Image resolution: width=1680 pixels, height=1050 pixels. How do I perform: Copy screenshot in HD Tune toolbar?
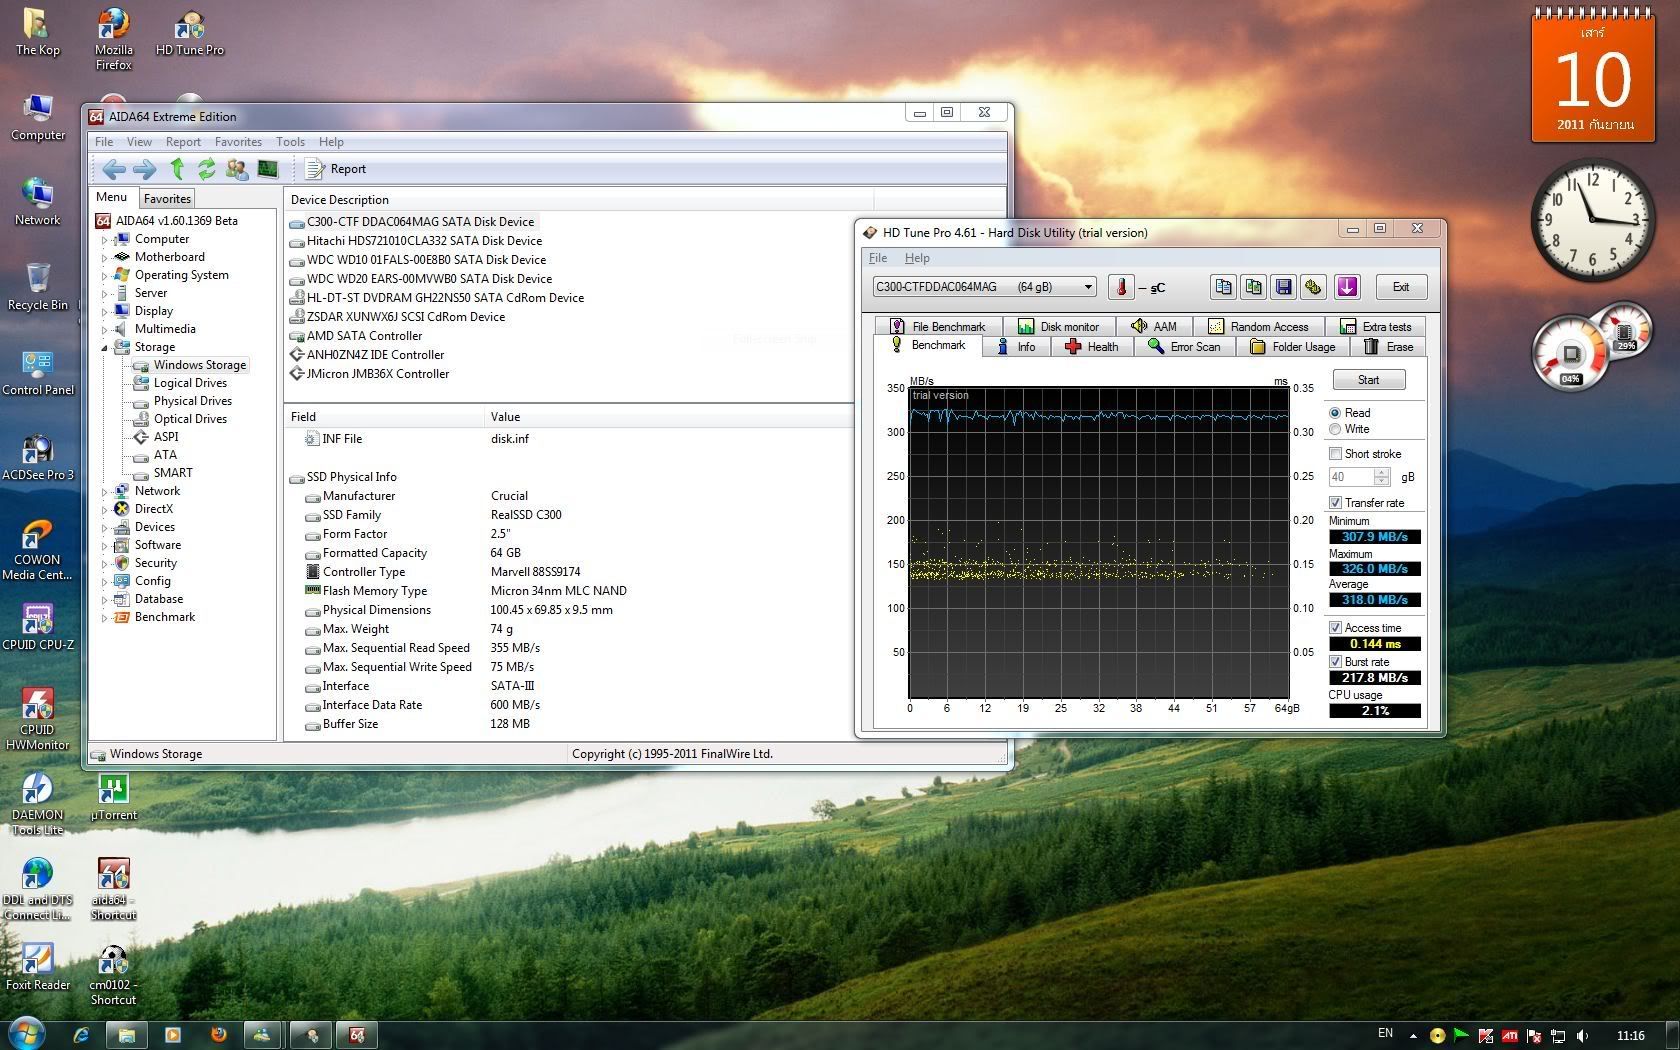click(x=1253, y=287)
